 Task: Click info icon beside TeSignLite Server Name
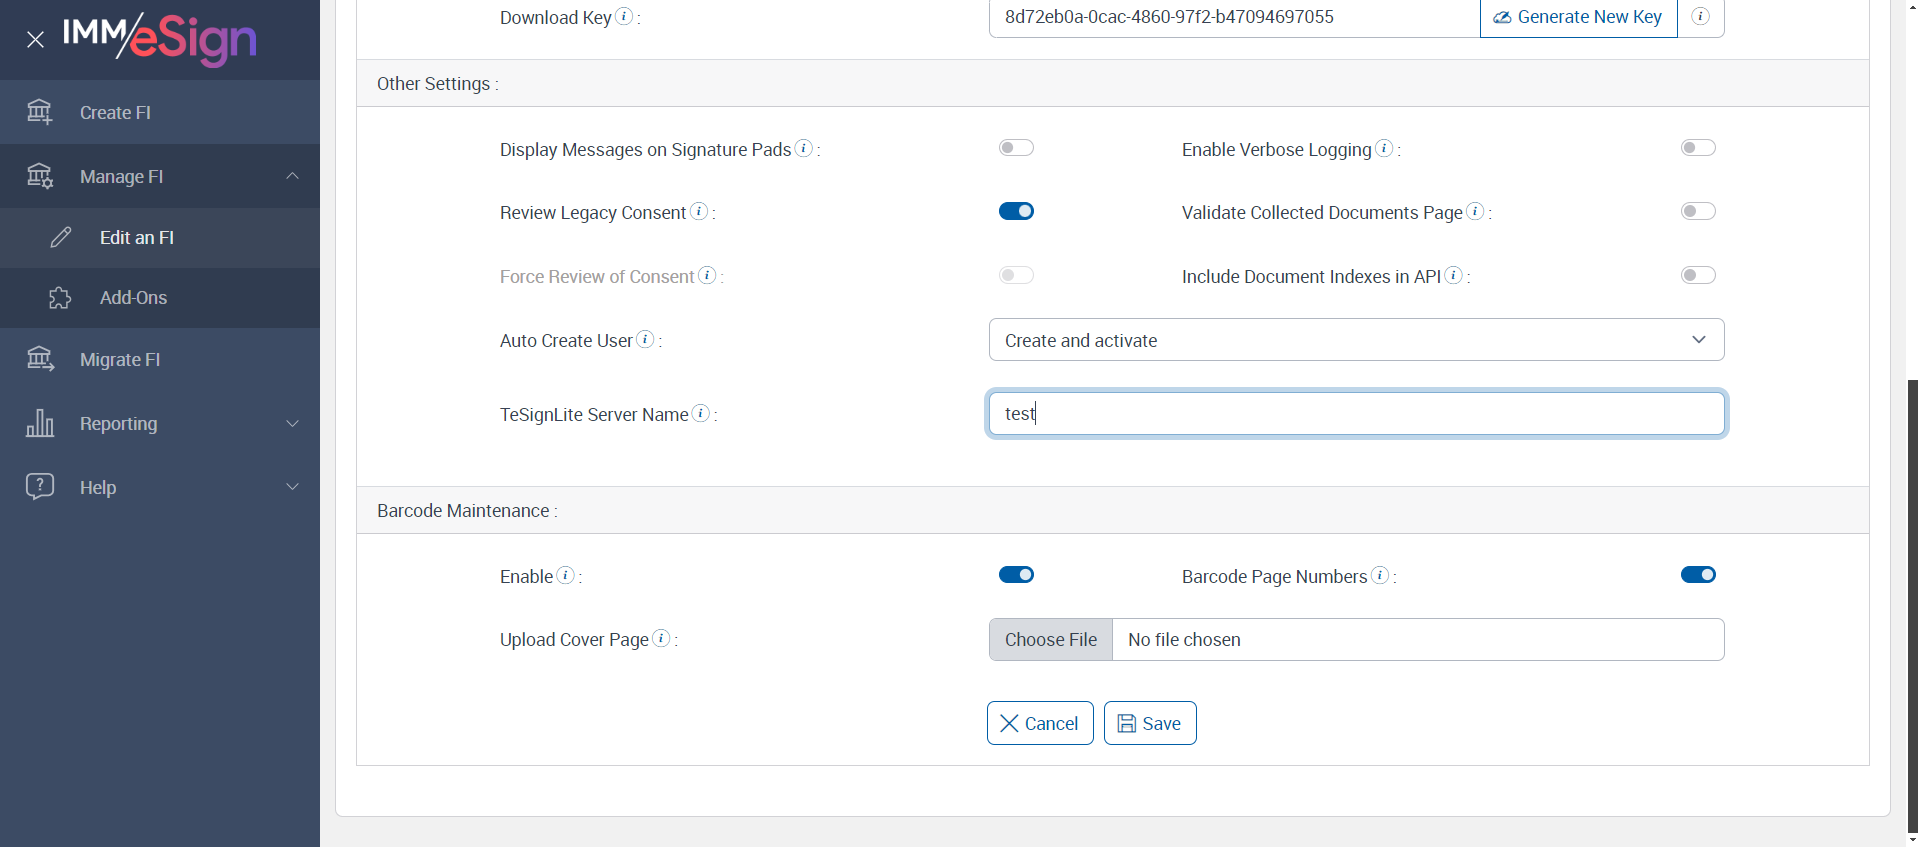[x=702, y=413]
